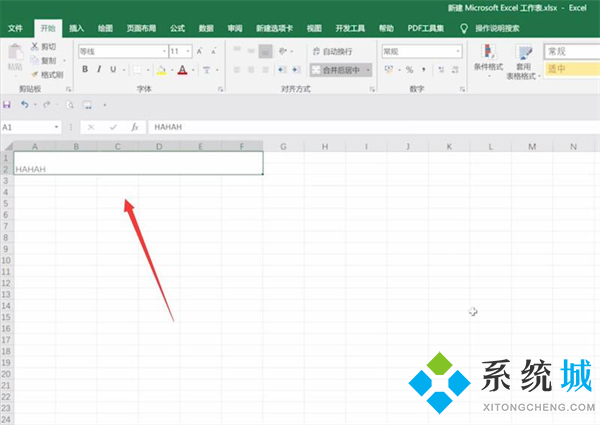Toggle italic formatting (I)
Viewport: 600px width, 425px height.
(99, 69)
